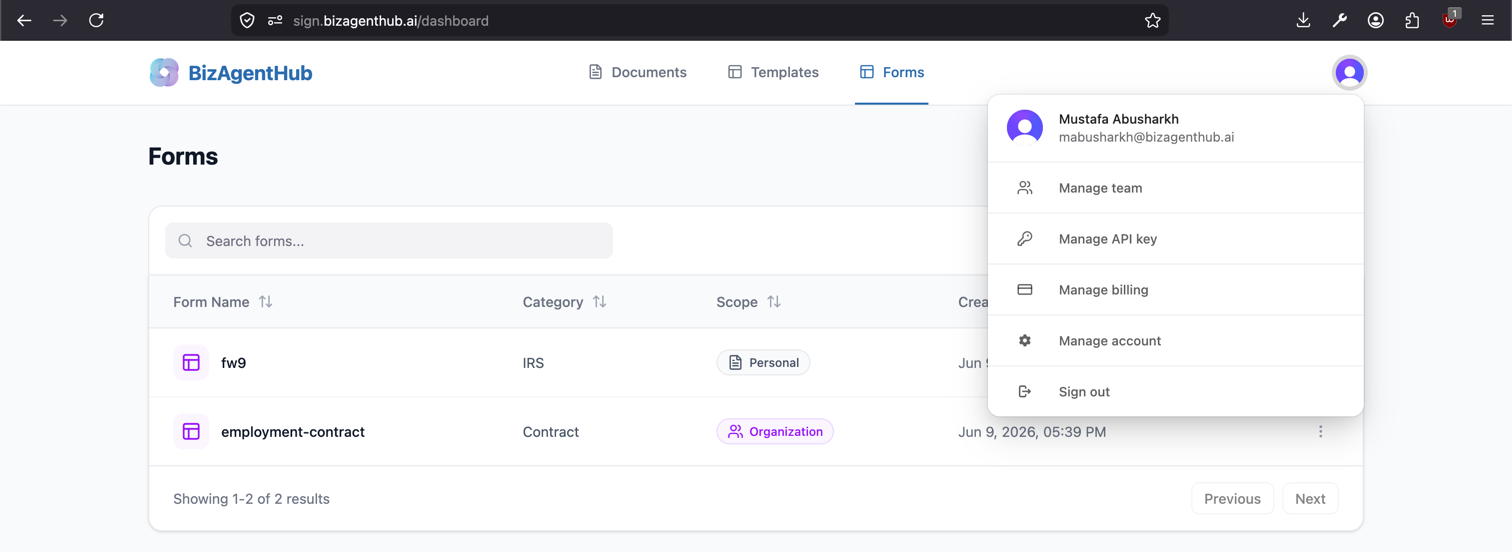Choose Sign out
The height and width of the screenshot is (552, 1512).
click(1175, 392)
